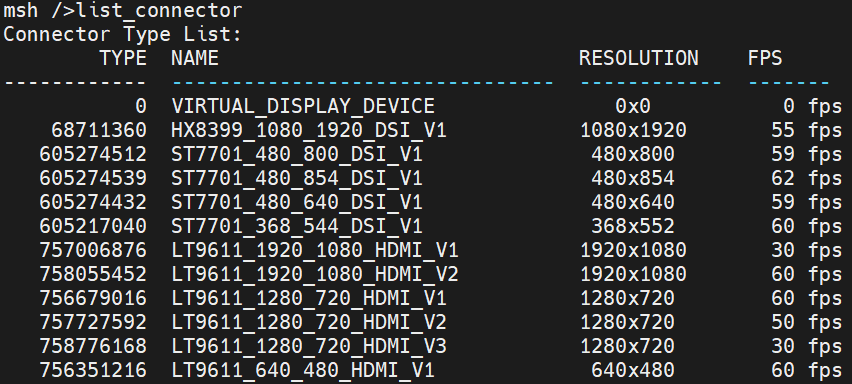This screenshot has width=852, height=384.
Task: Select type number 605274539
Action: coord(93,178)
